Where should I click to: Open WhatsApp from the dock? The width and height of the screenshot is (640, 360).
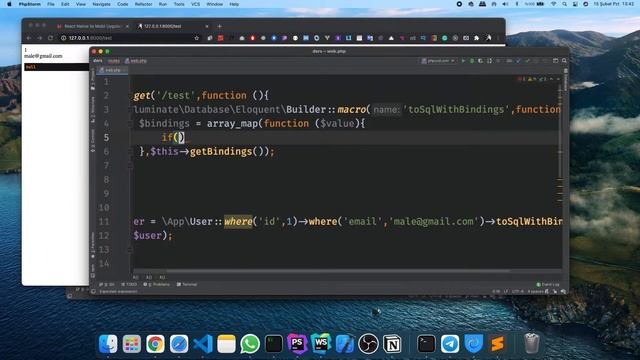(250, 344)
